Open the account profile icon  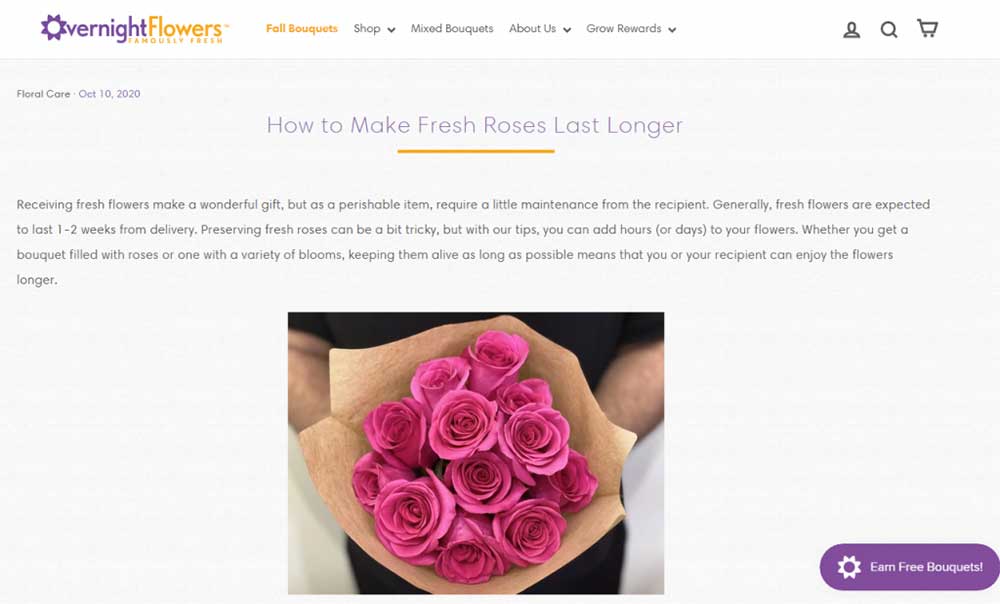[851, 29]
